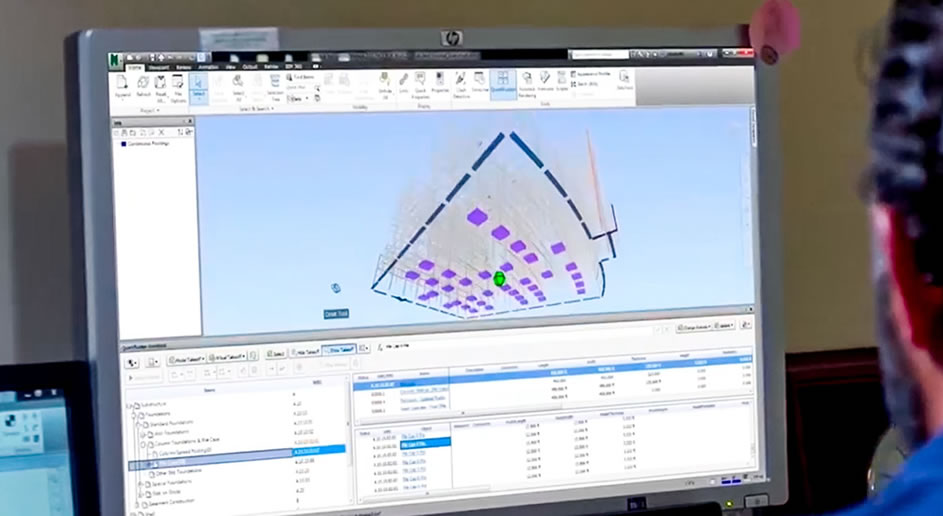Screen dimensions: 943x516
Task: Open the Selection Tree window
Action: 274,87
